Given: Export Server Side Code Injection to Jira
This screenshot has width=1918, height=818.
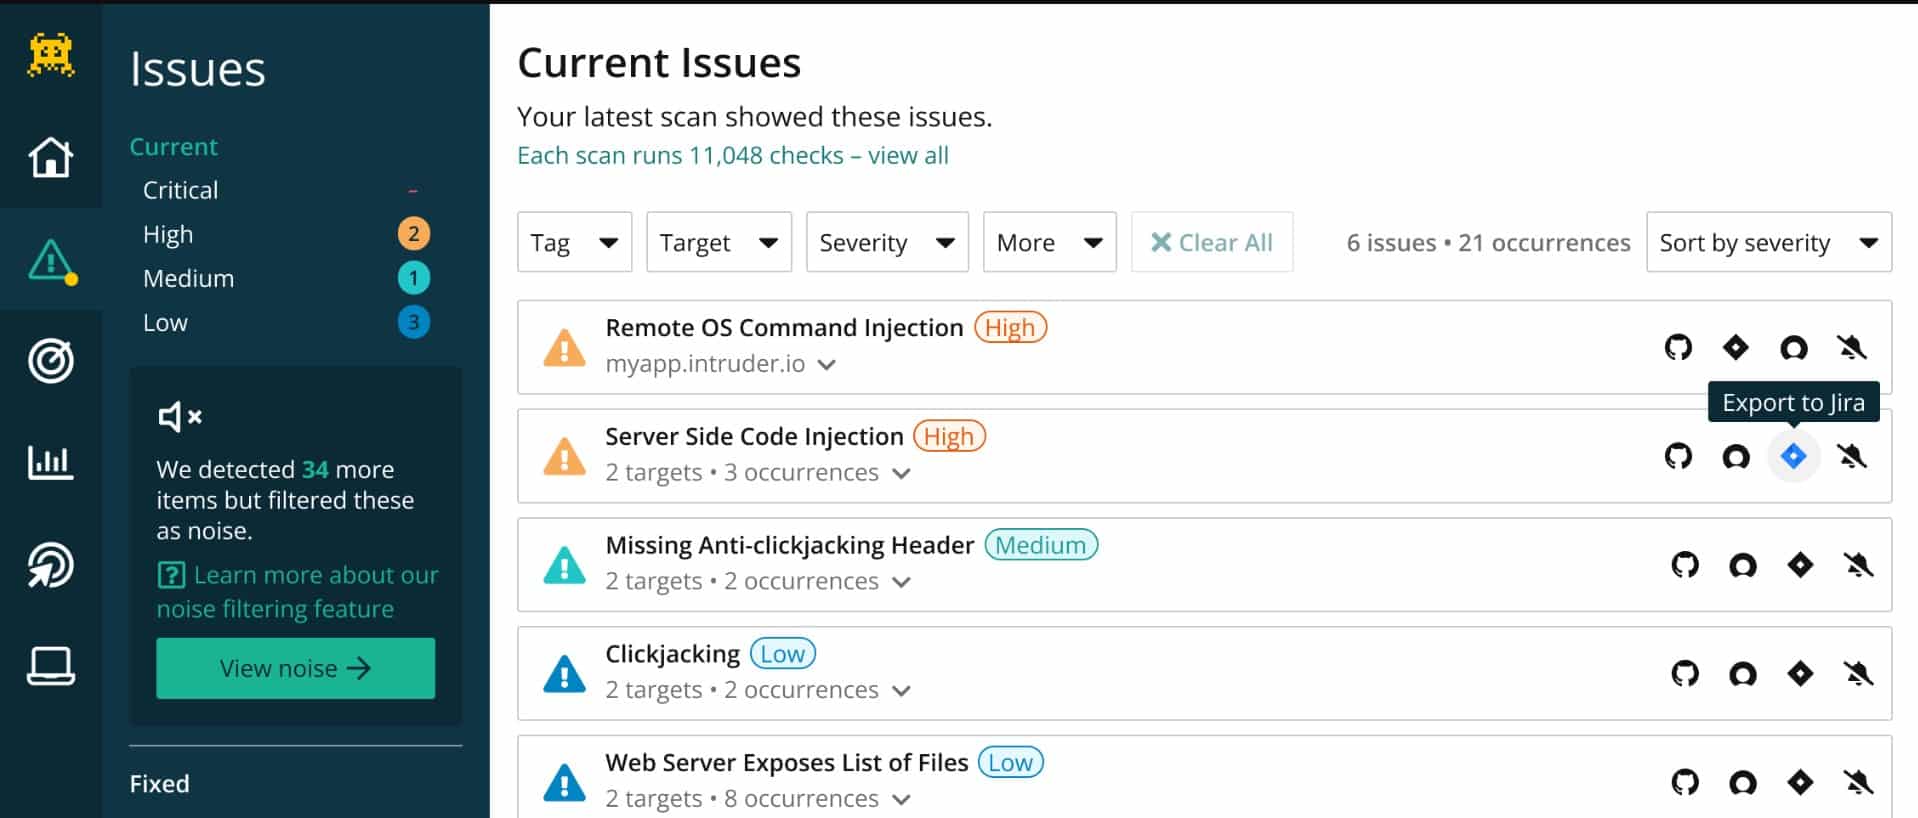Looking at the screenshot, I should 1793,457.
